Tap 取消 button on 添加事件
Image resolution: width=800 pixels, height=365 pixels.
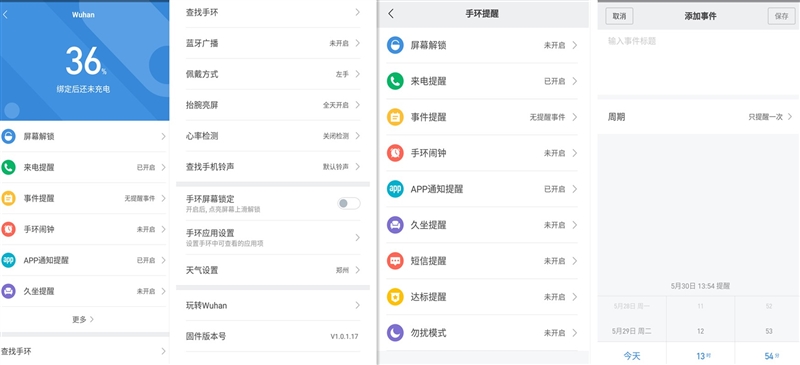tap(619, 16)
